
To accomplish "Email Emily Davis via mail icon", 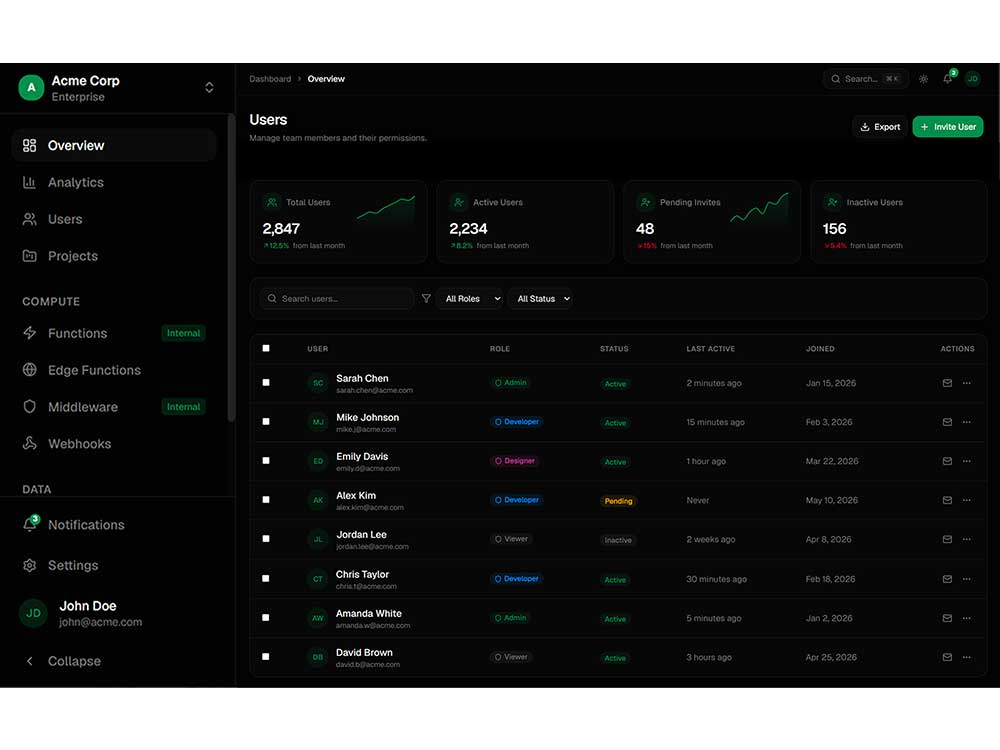I will coord(947,461).
